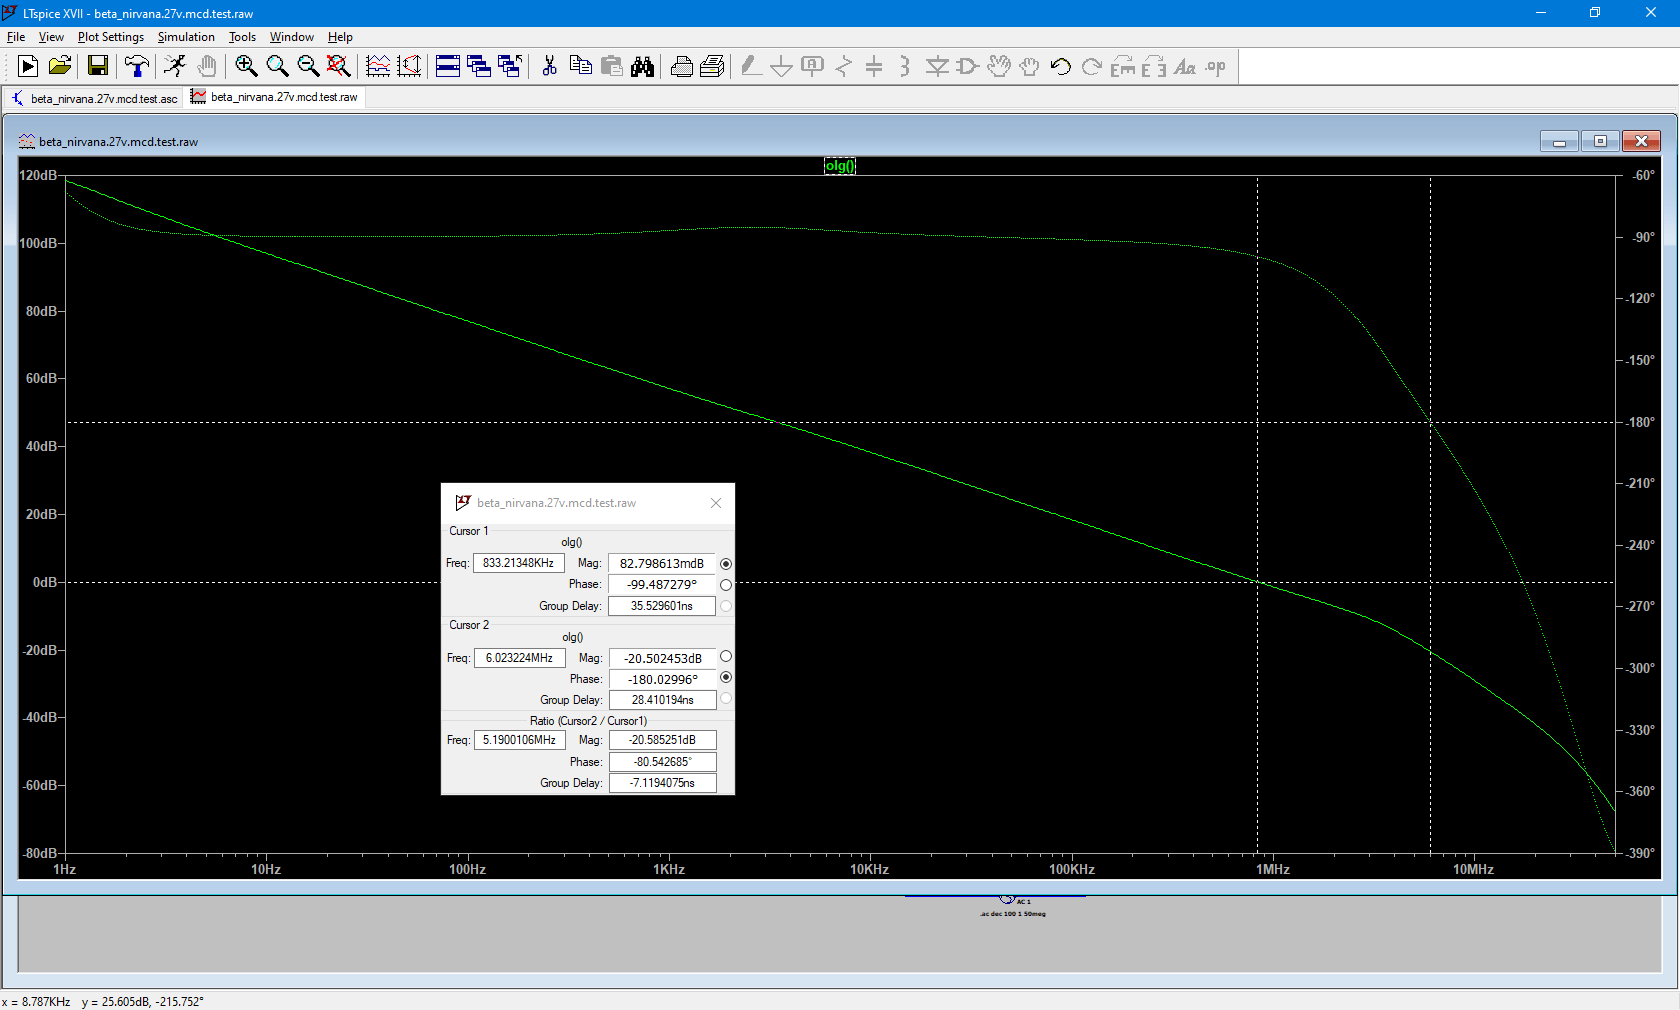Click the binoculars Find icon
Screen dimensions: 1680x1010
642,66
